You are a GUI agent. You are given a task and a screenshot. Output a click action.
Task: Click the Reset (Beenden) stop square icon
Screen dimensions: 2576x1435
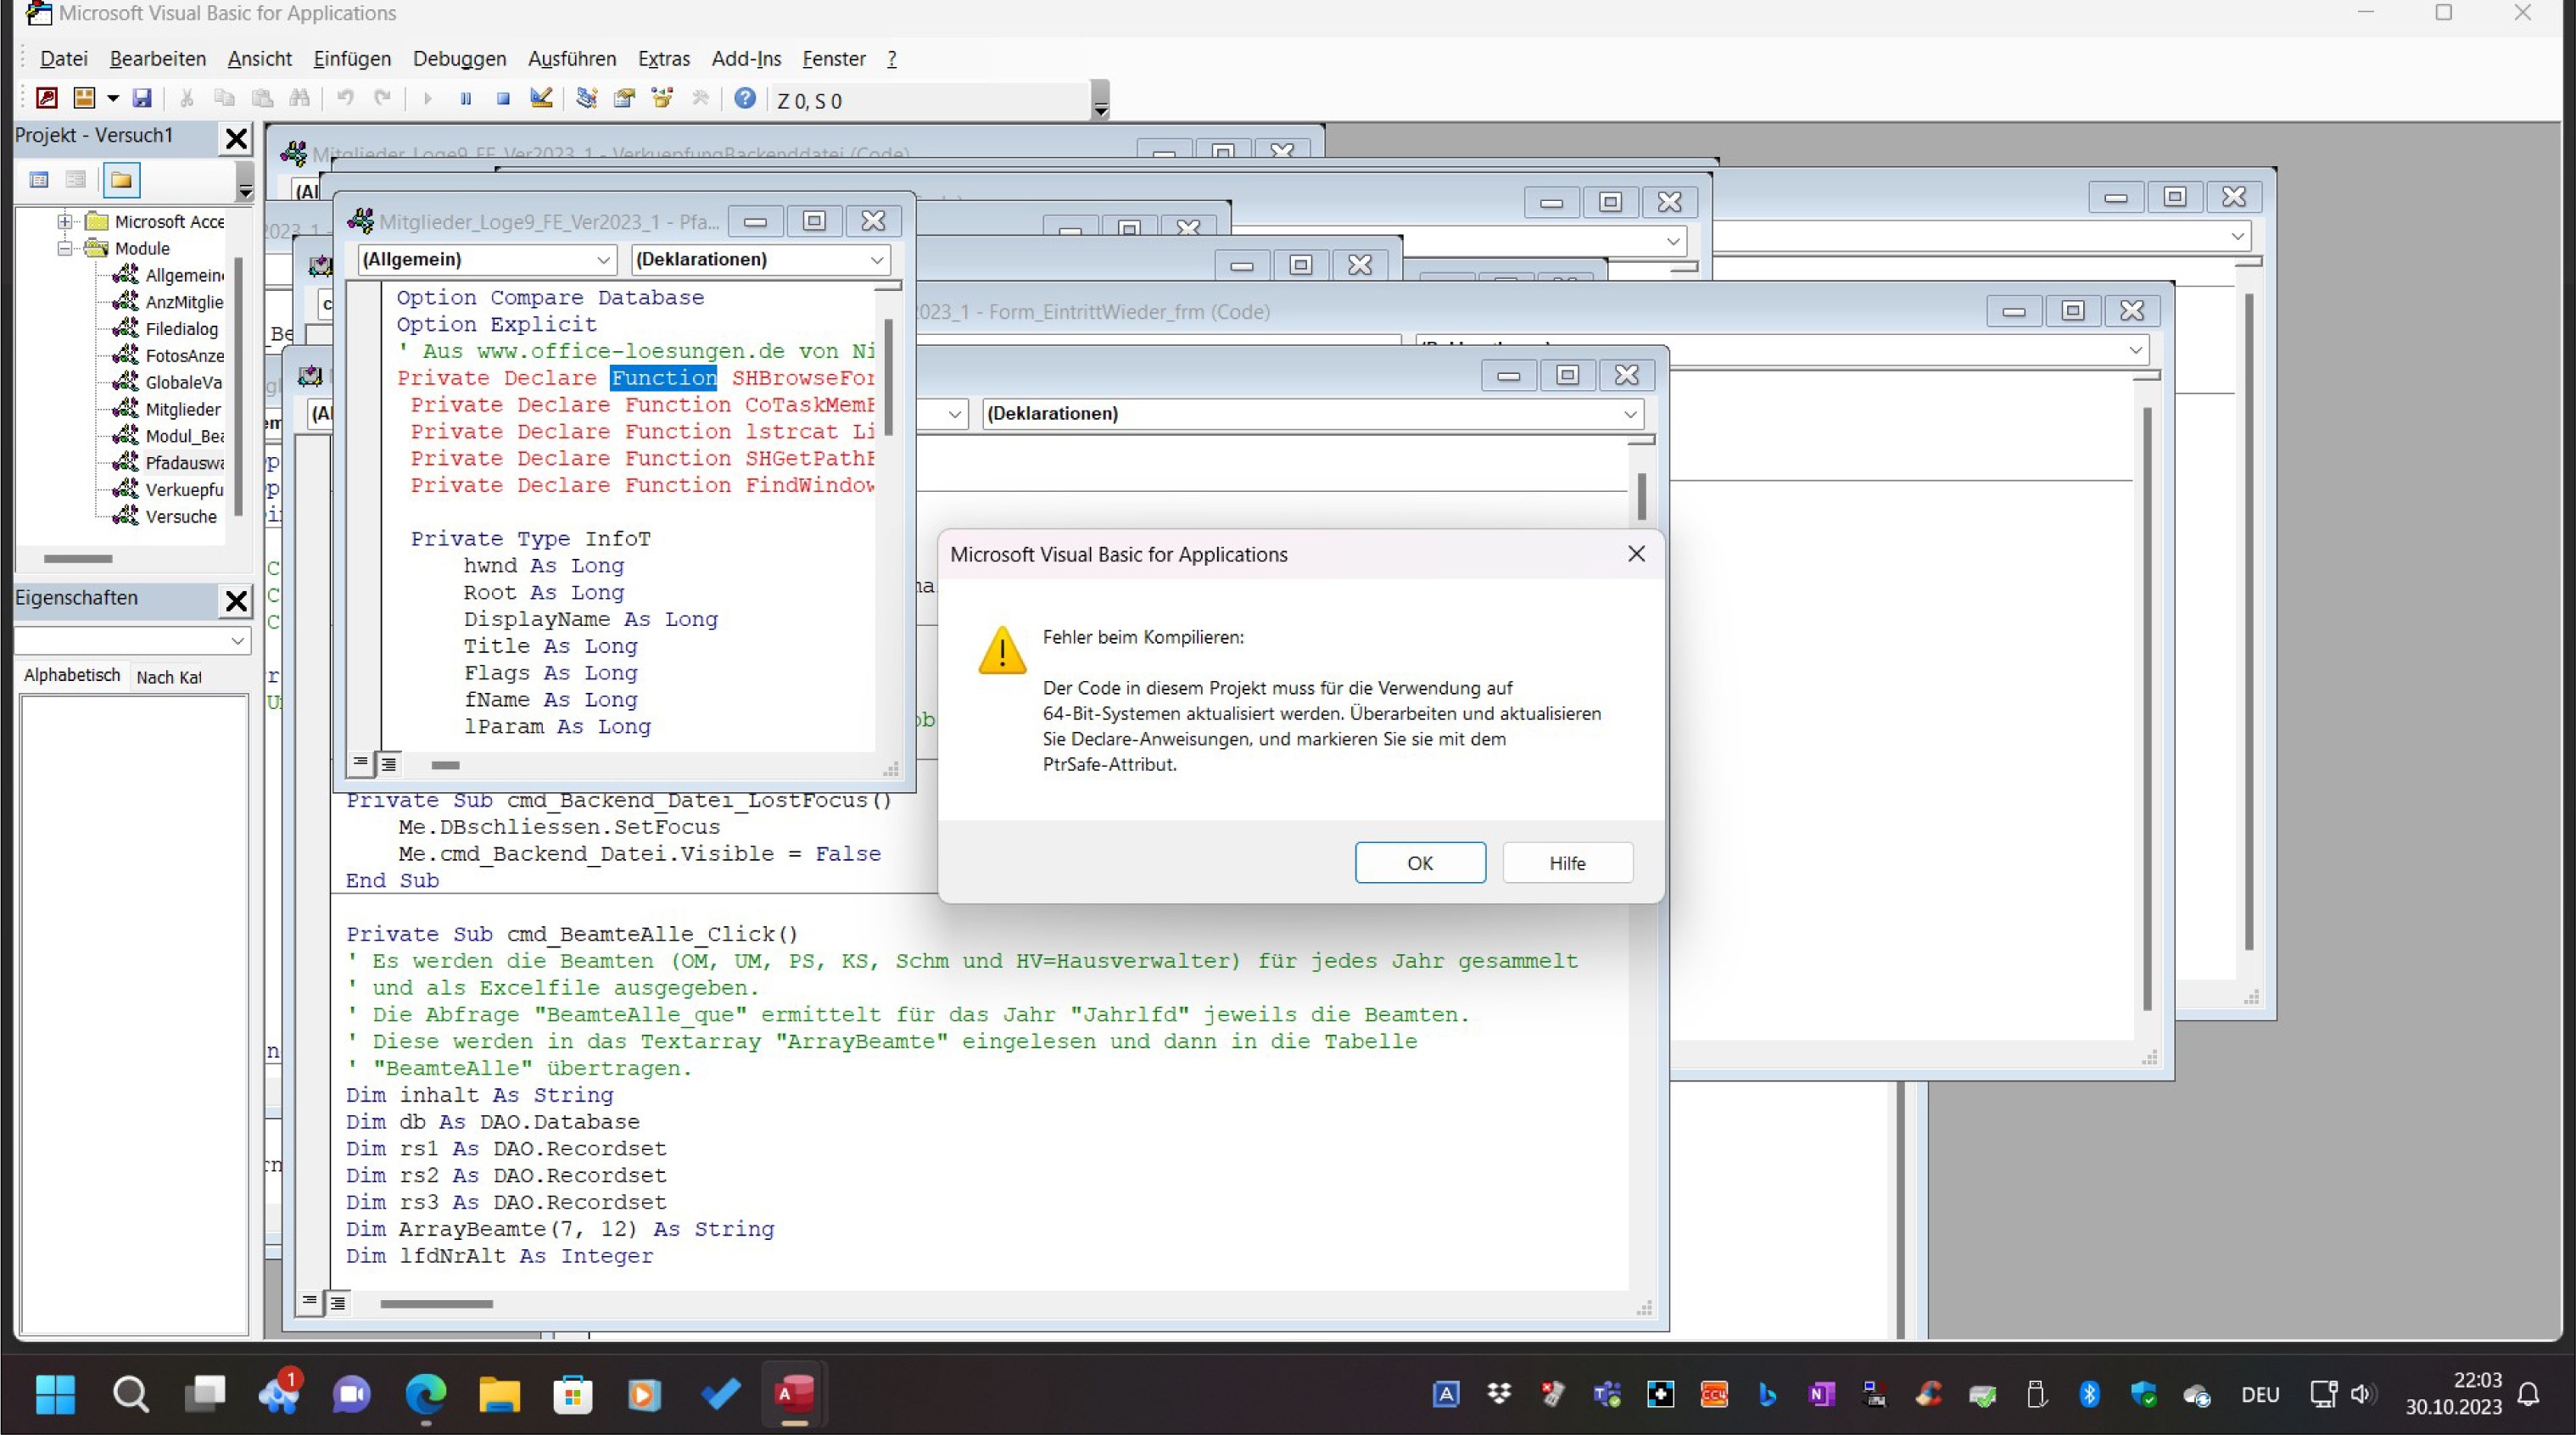coord(503,98)
